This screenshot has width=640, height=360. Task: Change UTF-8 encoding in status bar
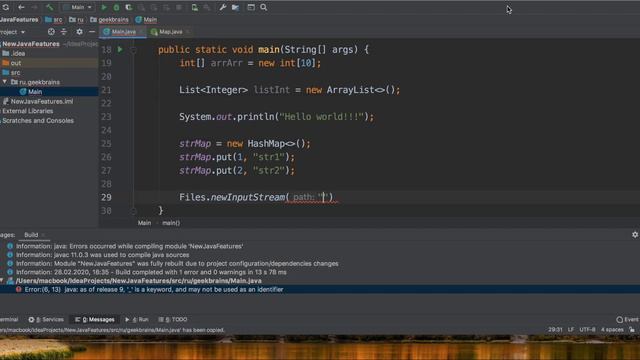[587, 329]
